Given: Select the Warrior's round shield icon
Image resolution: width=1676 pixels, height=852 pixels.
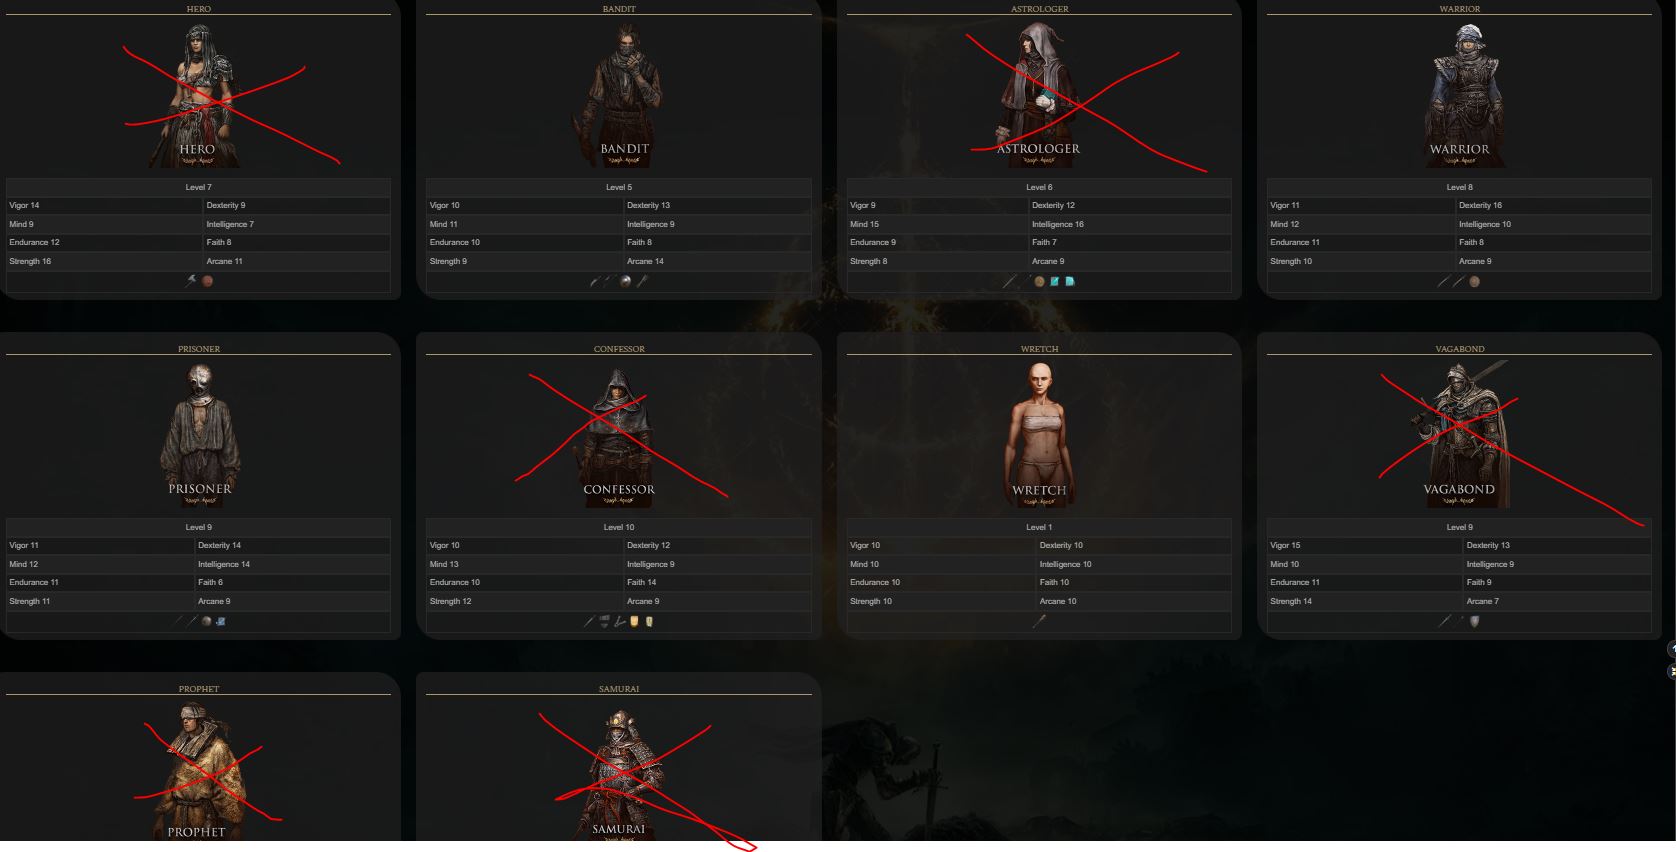Looking at the screenshot, I should [1474, 281].
